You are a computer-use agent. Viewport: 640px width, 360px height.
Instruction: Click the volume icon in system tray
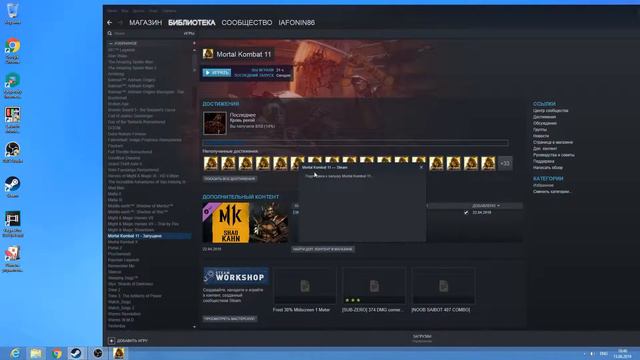click(x=592, y=353)
